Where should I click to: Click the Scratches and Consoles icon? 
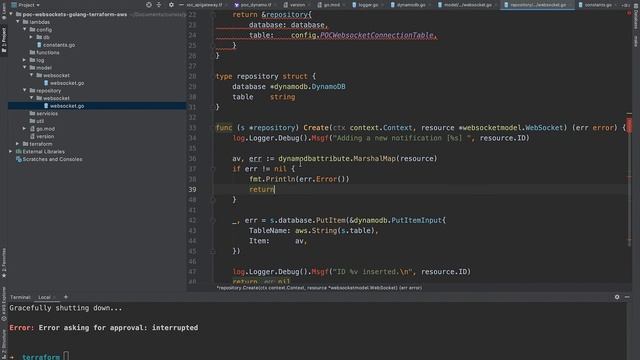(x=18, y=159)
